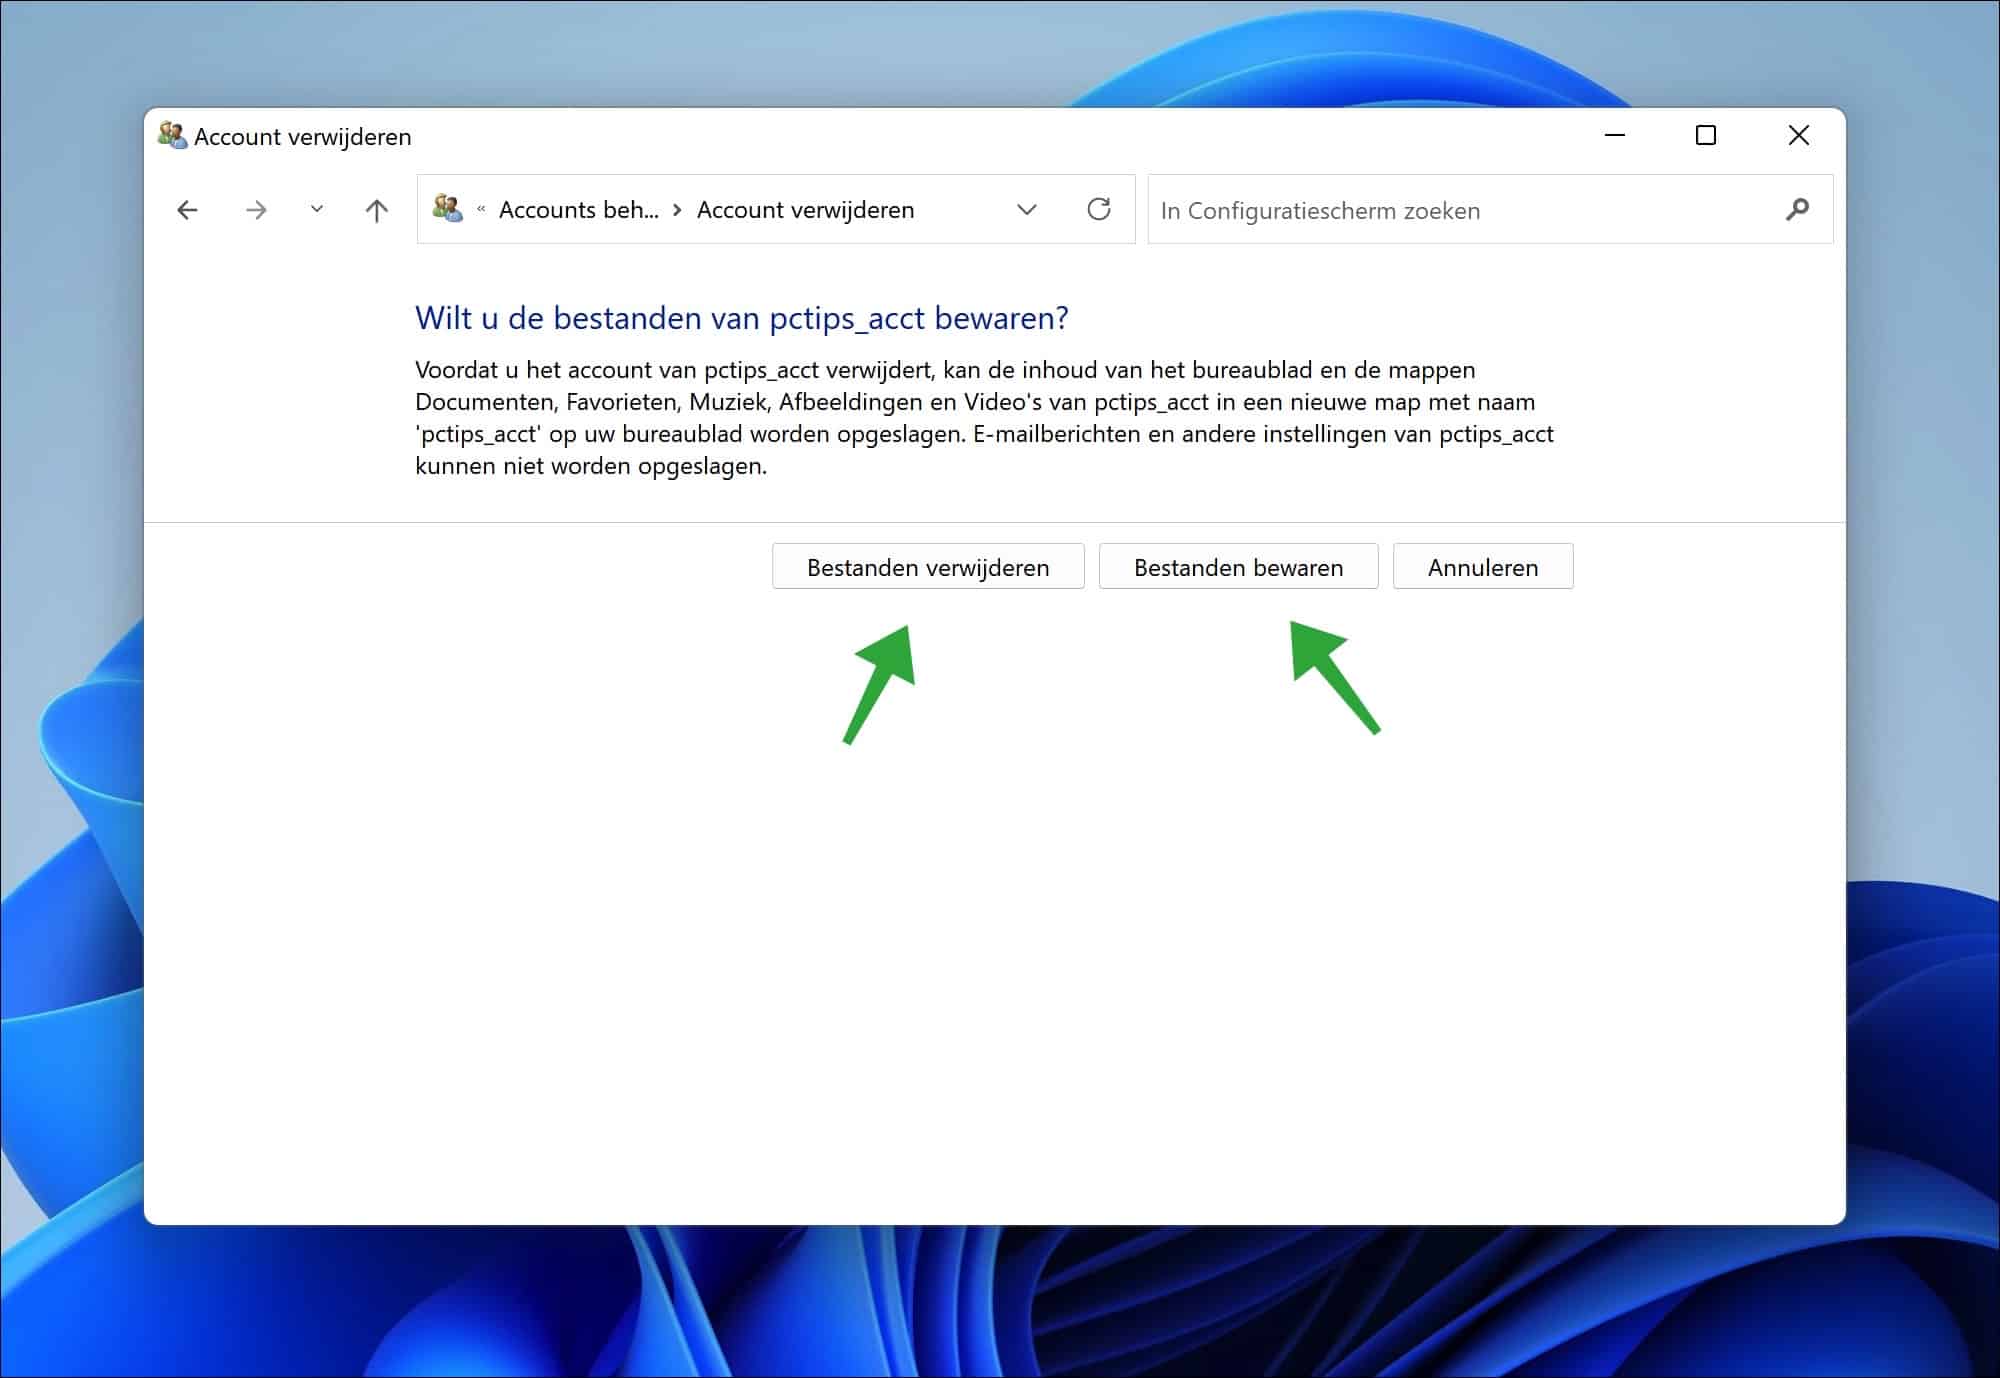Click the Account verwijderen title bar icon

tap(172, 136)
